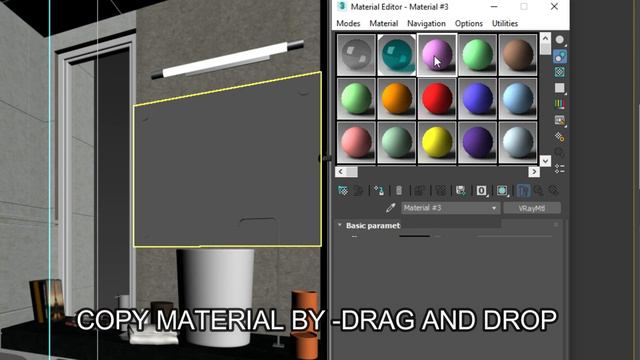Click the Select by Material icon

coord(560,153)
